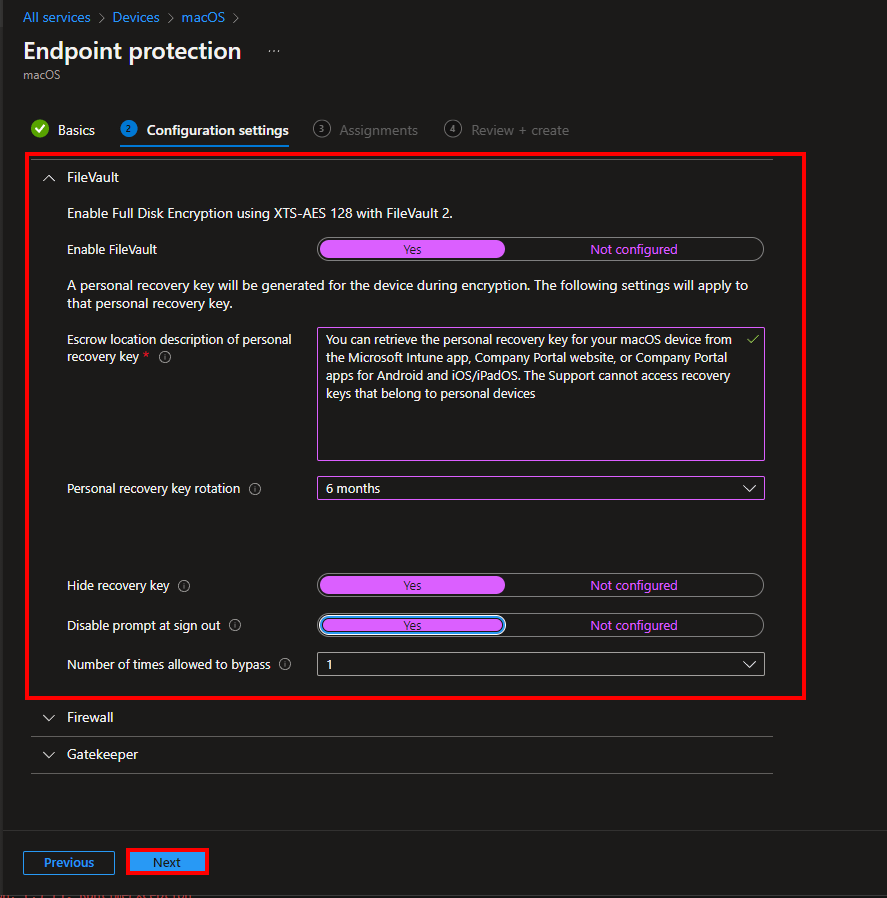The width and height of the screenshot is (887, 898).
Task: Click info icon beside Escrow location description
Action: pyautogui.click(x=165, y=357)
